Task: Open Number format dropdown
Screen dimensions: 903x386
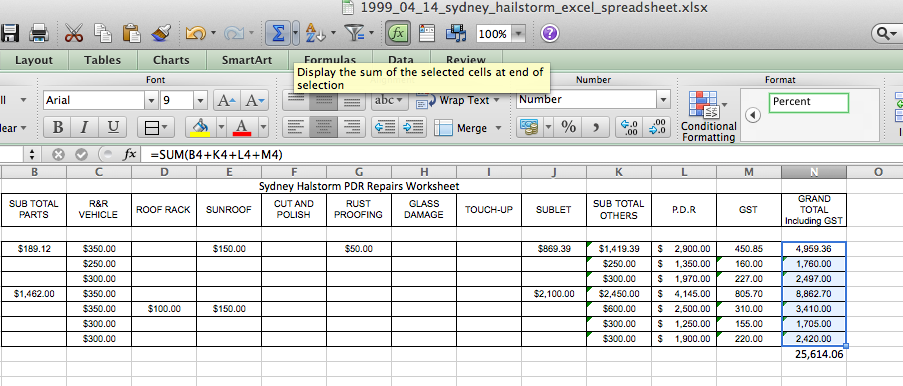Action: tap(663, 100)
